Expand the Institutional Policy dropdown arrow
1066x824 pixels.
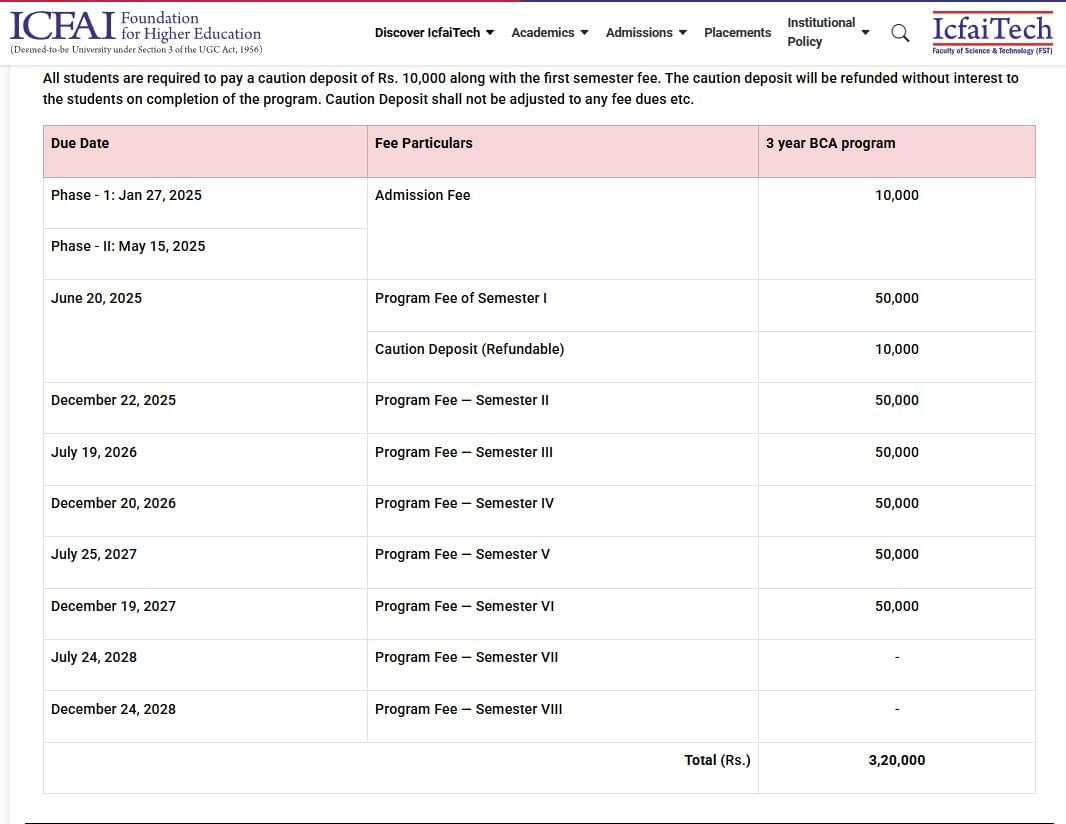pyautogui.click(x=866, y=33)
